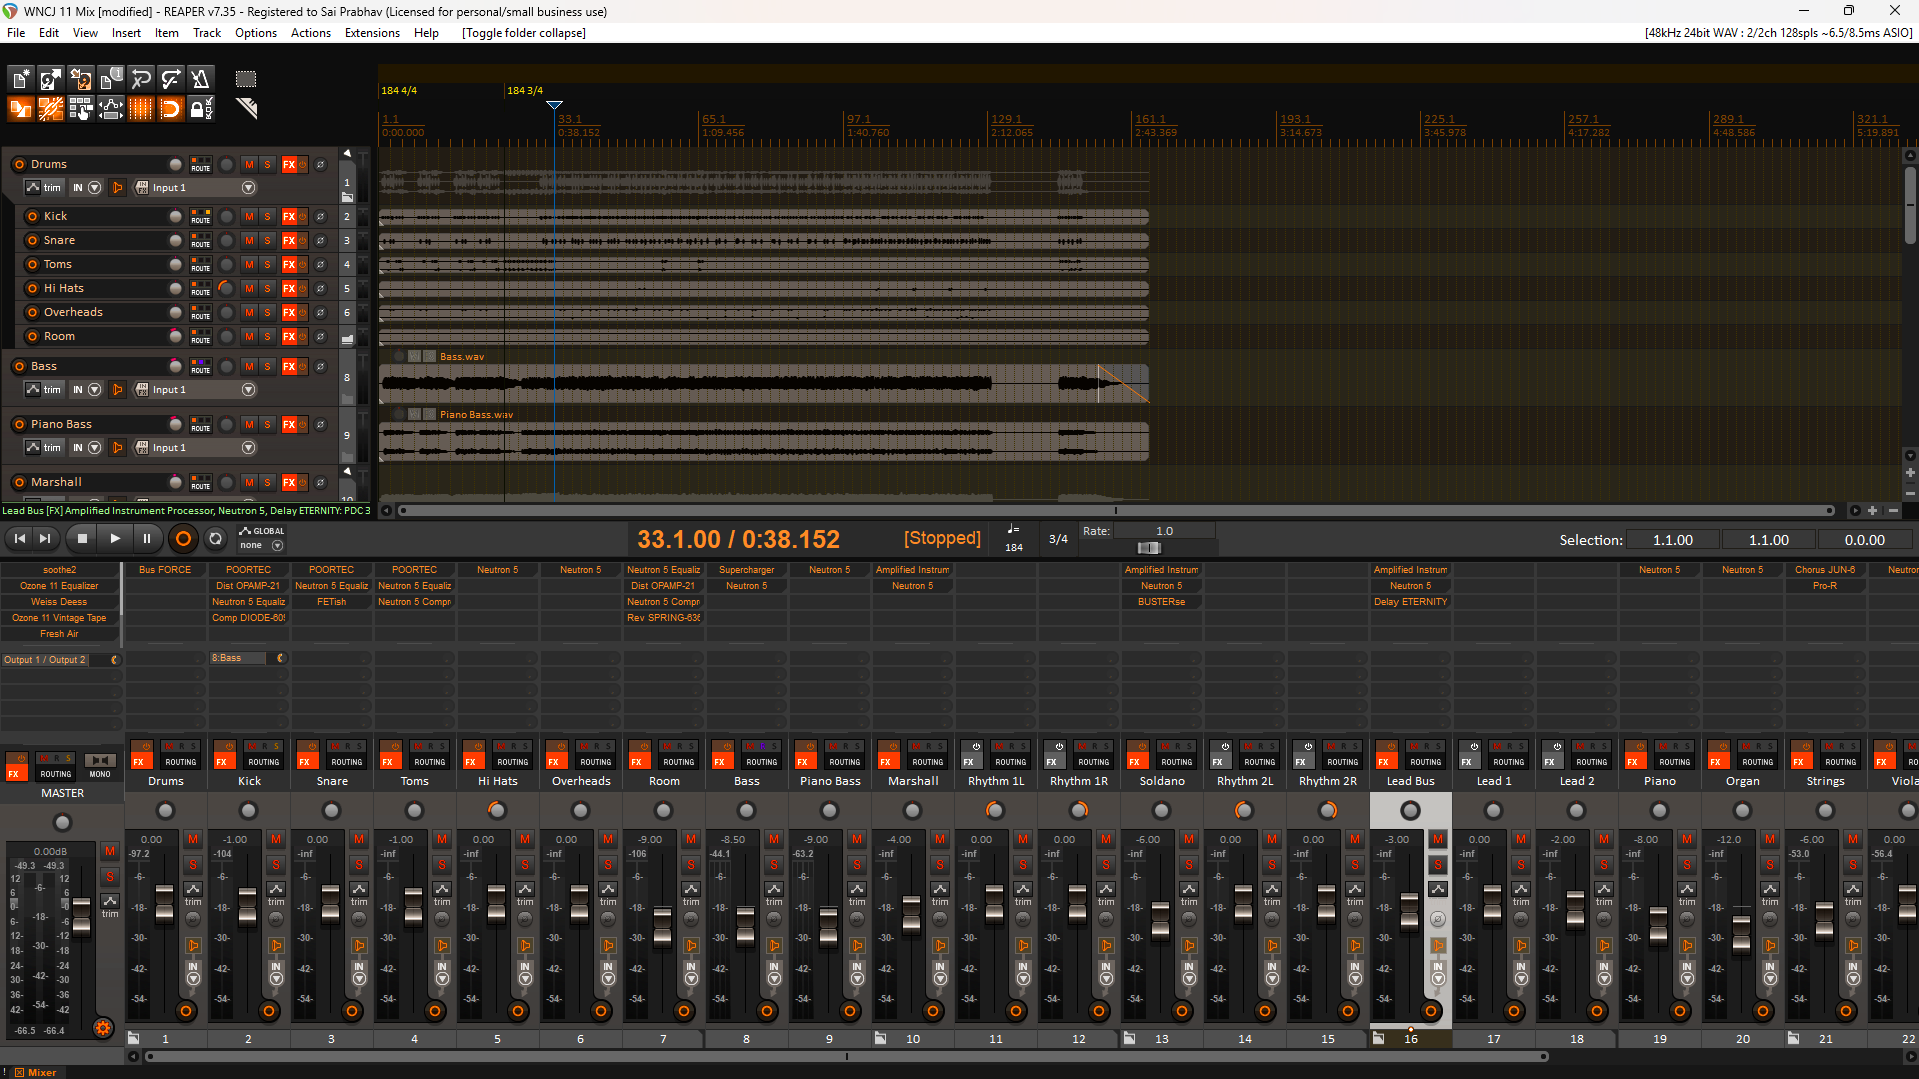Toggle grid lines toolbar icon
This screenshot has height=1079, width=1919.
(141, 109)
